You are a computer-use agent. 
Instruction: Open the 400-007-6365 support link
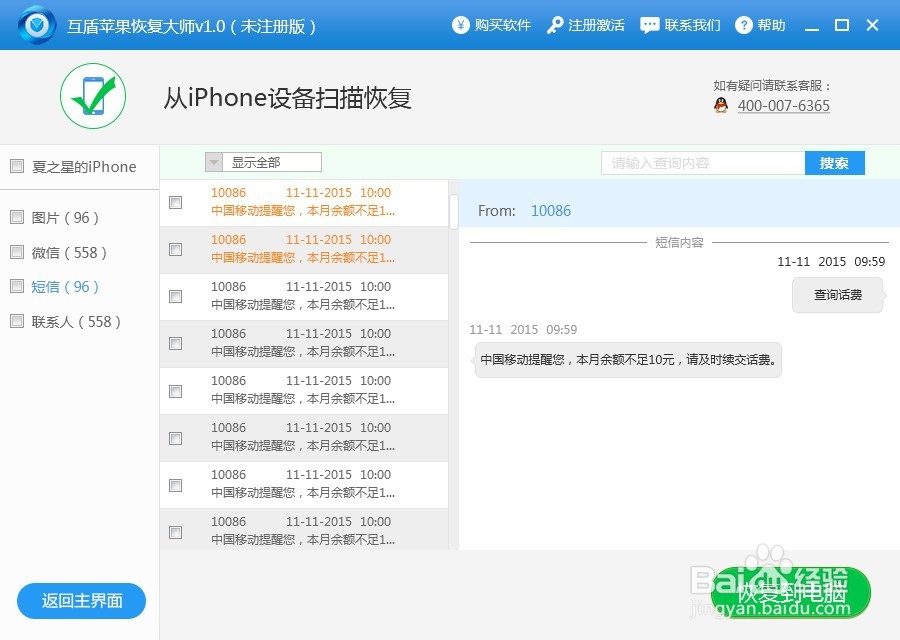[x=783, y=106]
